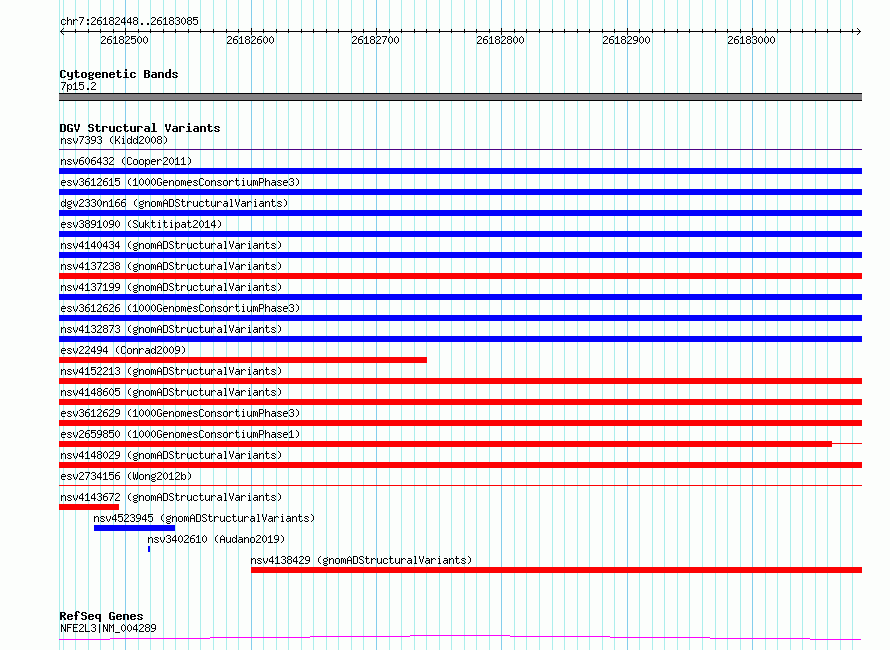Click esv3612629 (1000GenomesConsortiumPhase3) label
This screenshot has height=650, width=890.
180,413
